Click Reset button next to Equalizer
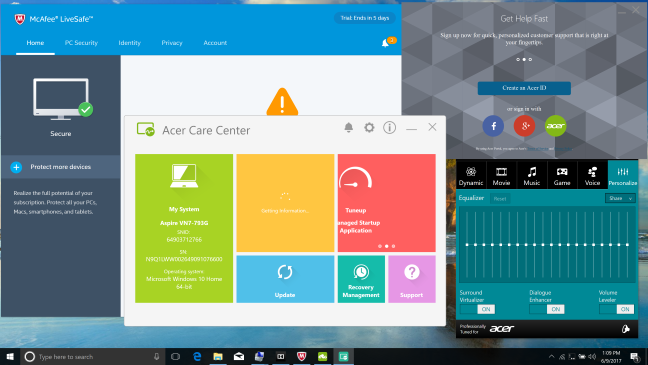 coord(500,199)
